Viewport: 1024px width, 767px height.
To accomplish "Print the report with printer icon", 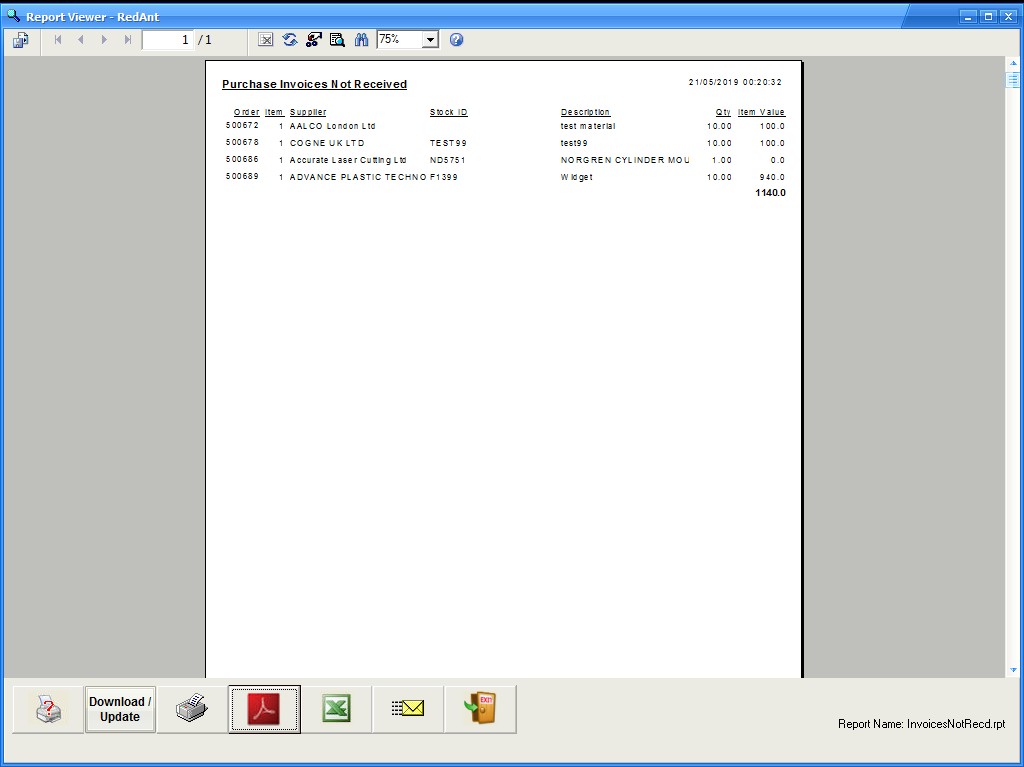I will point(192,709).
